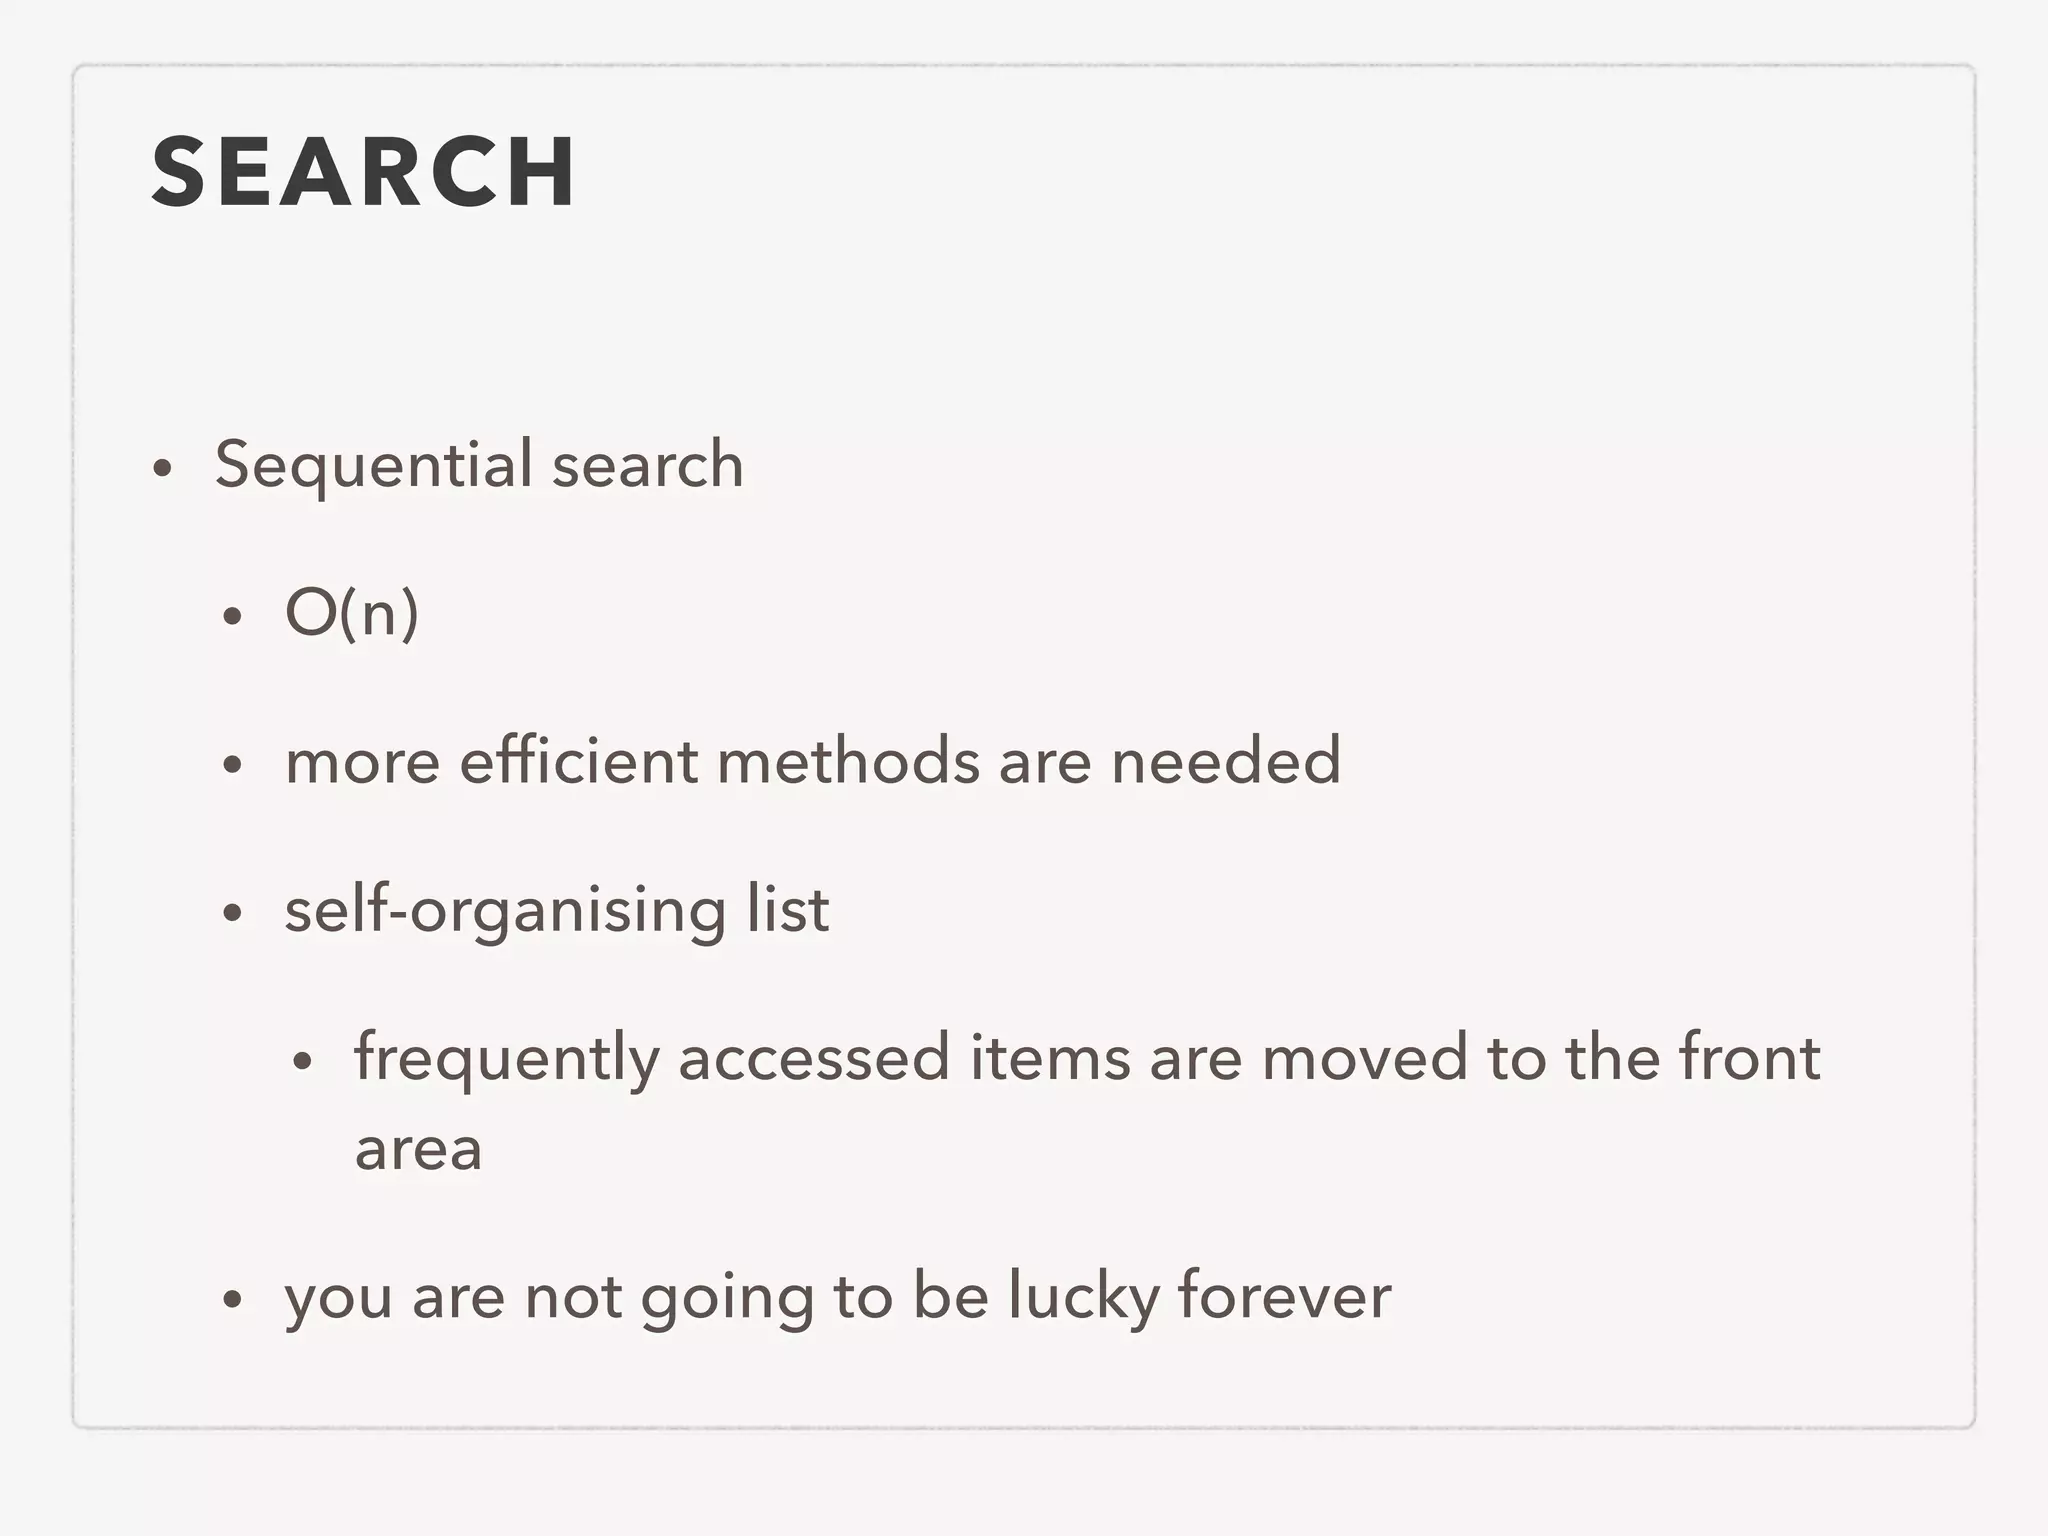Click the word 'forever' in the last bullet
Image resolution: width=2048 pixels, height=1536 pixels.
coord(1285,1295)
